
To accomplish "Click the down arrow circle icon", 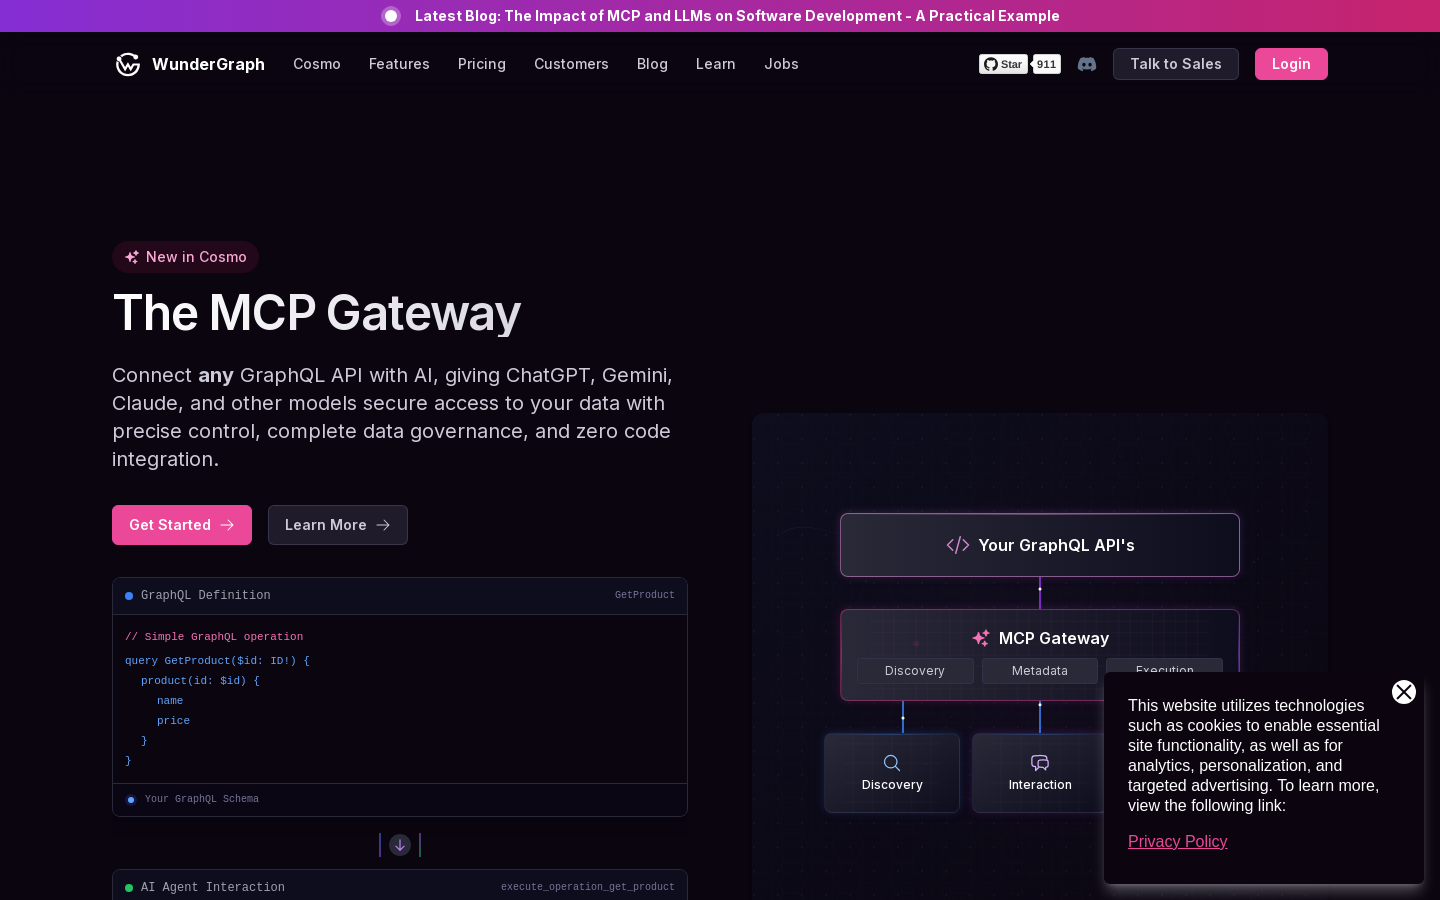I will [x=400, y=845].
